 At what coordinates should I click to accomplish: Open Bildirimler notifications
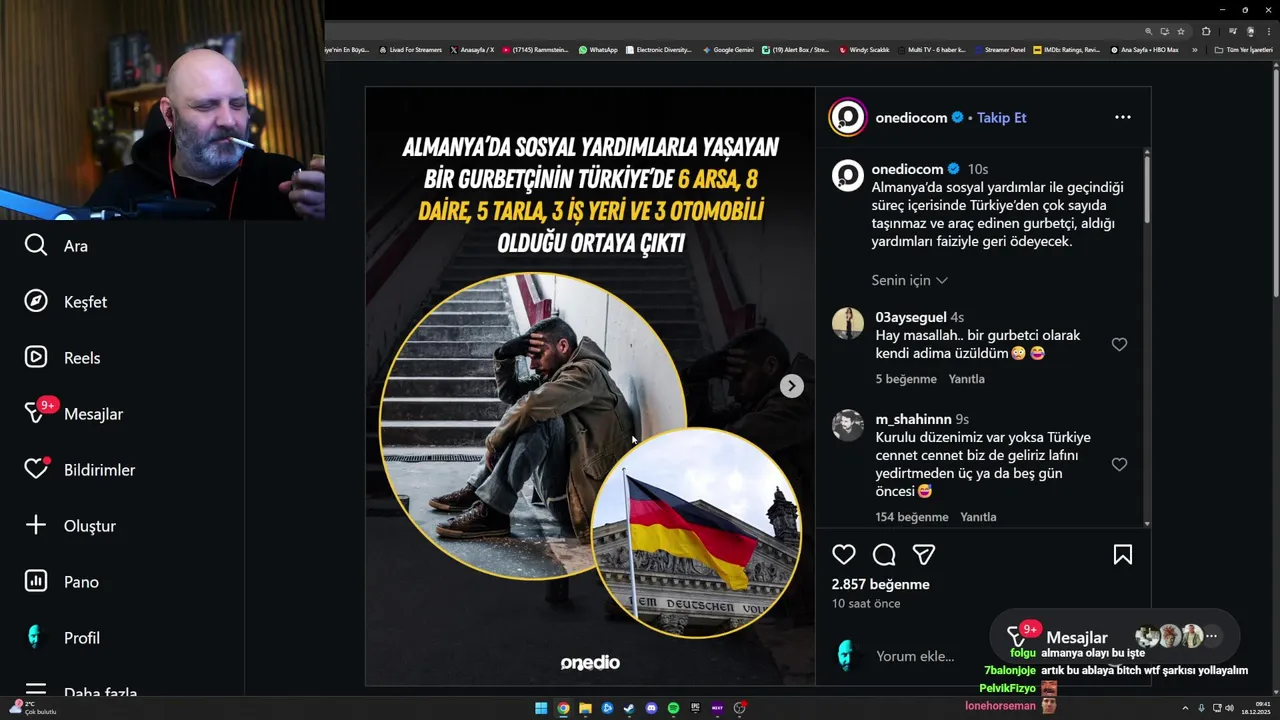79,469
